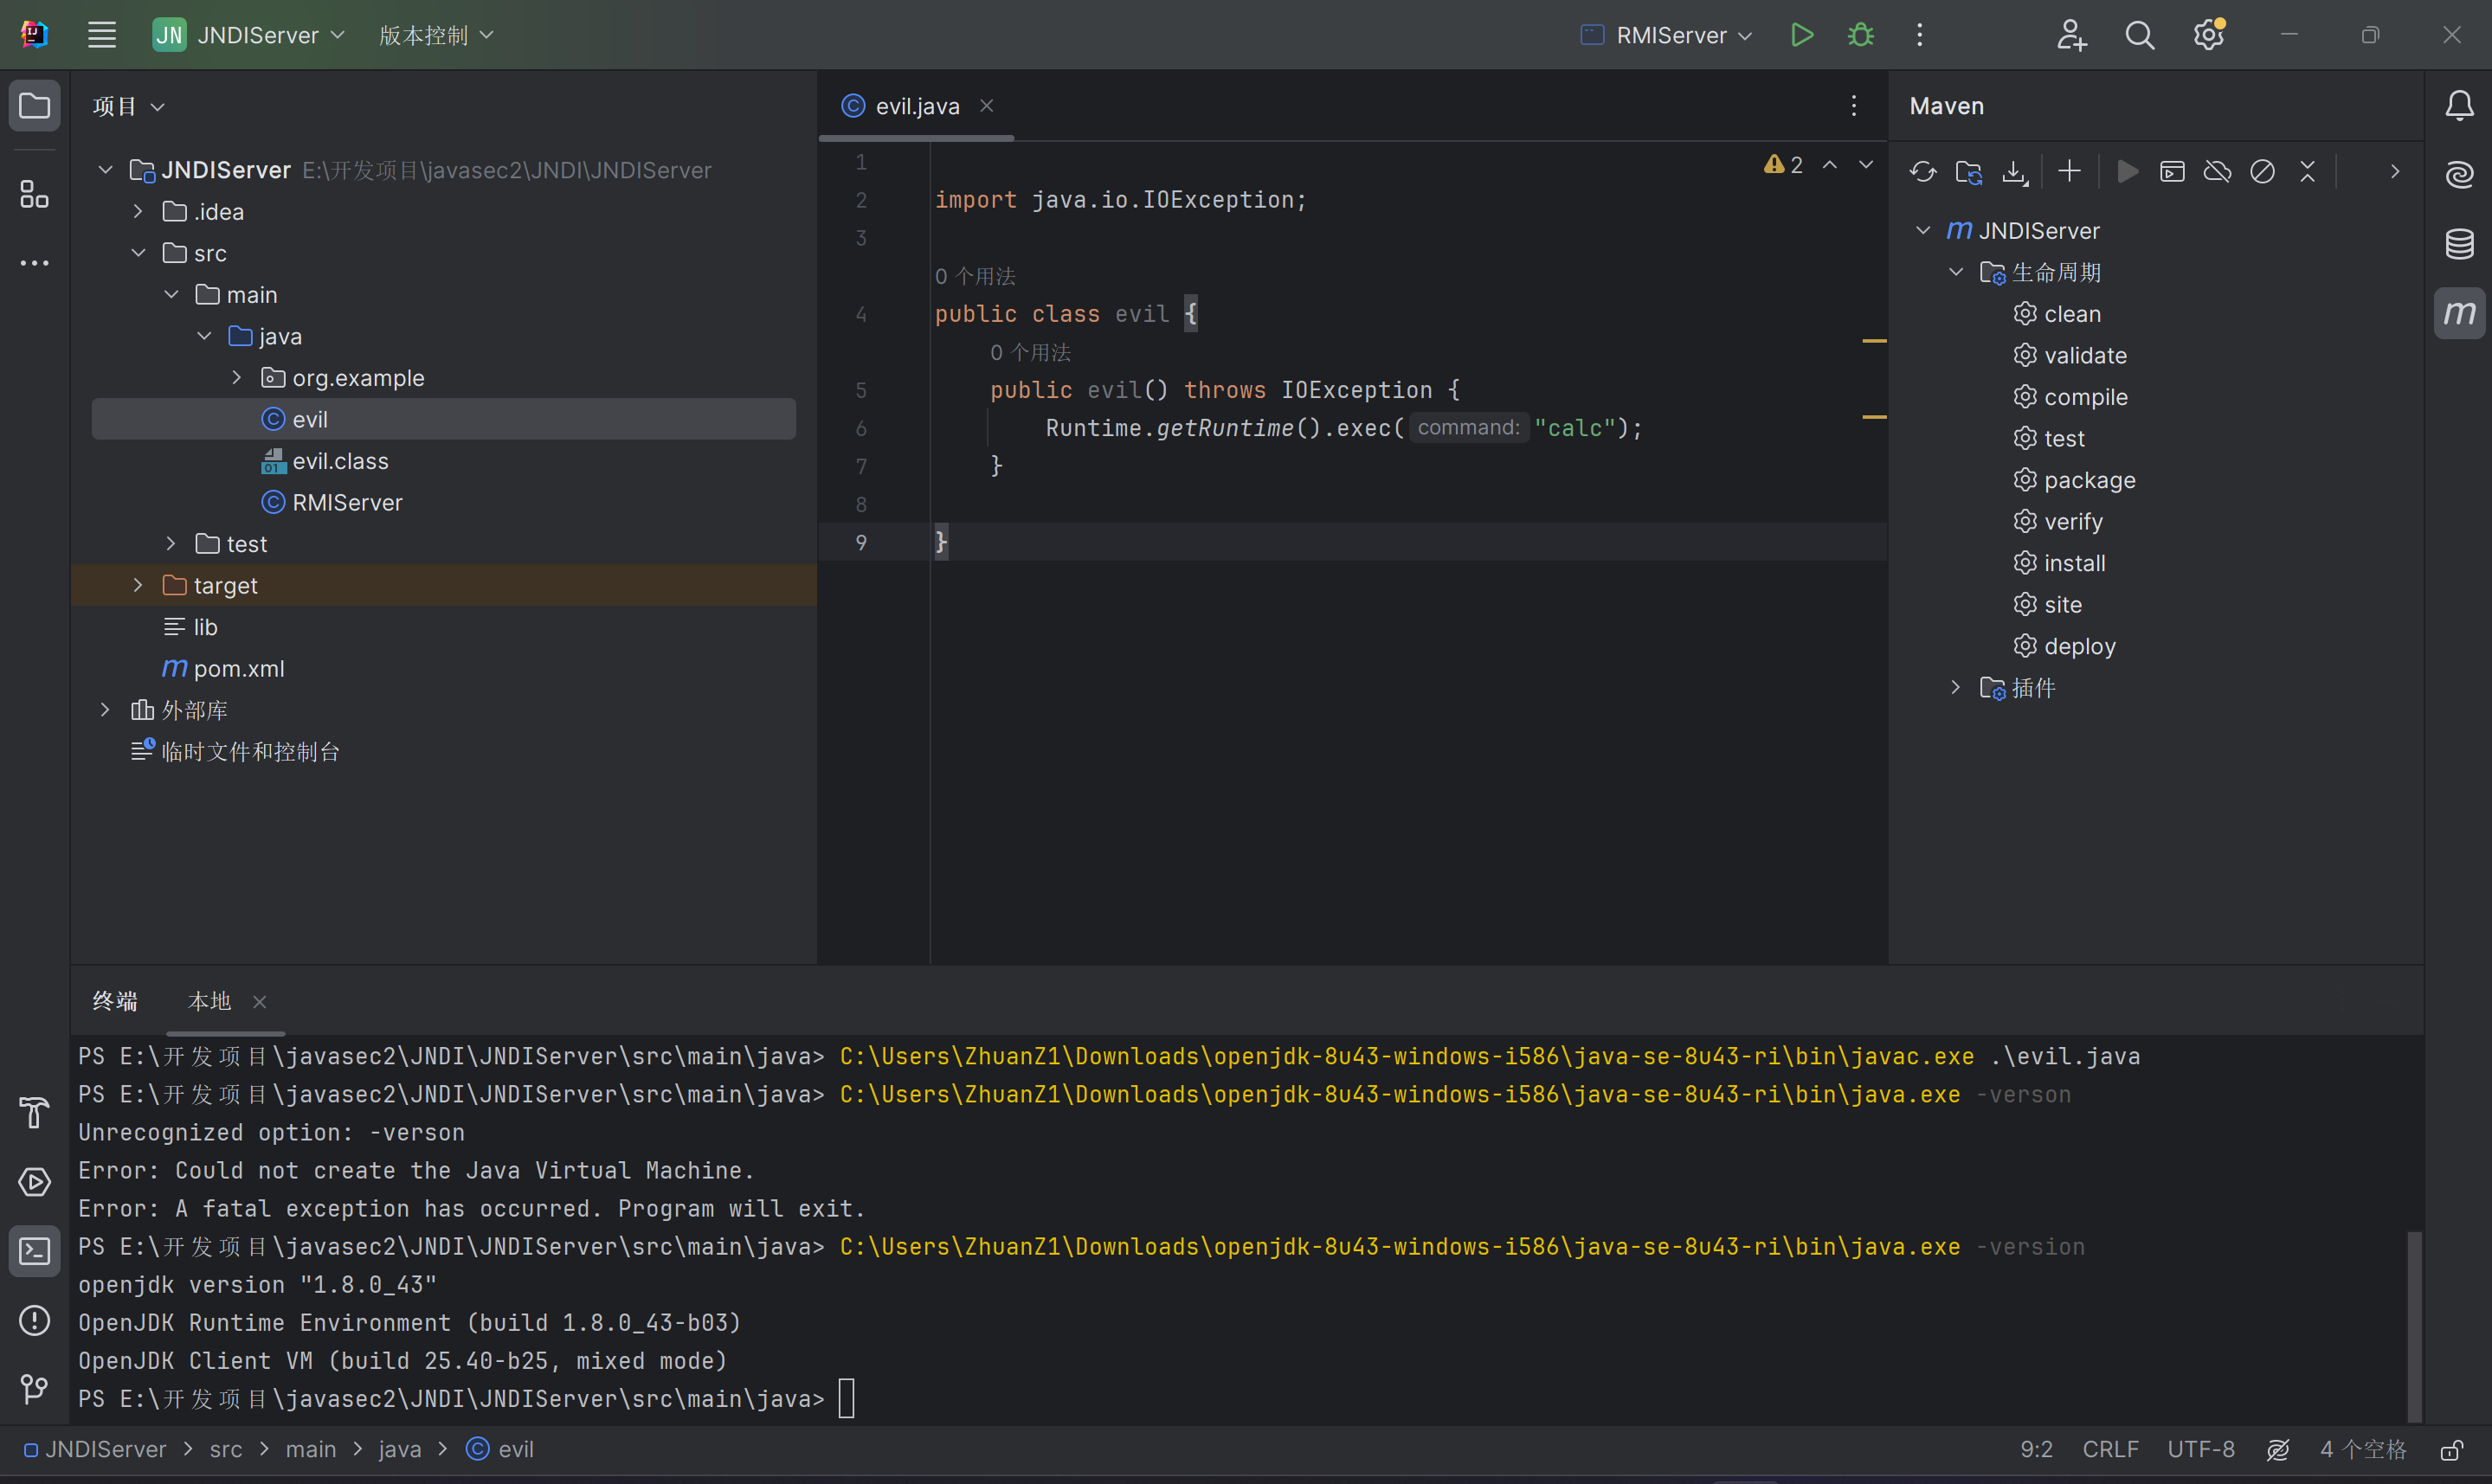The width and height of the screenshot is (2492, 1484).
Task: Expand the 插件 node in Maven
Action: pyautogui.click(x=1955, y=688)
